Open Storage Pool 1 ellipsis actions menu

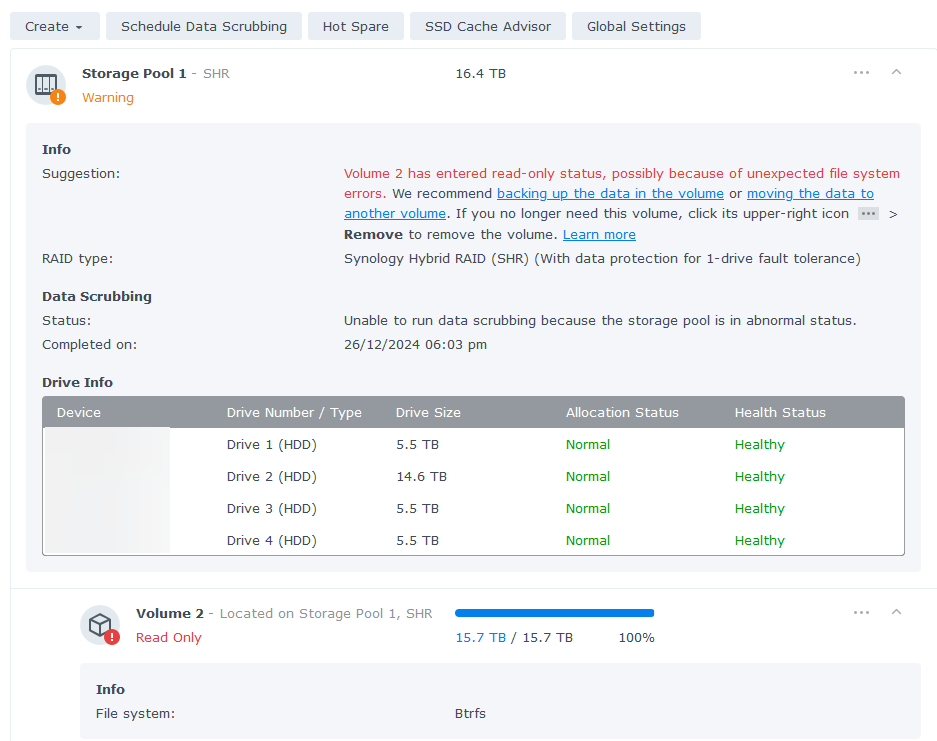click(861, 72)
